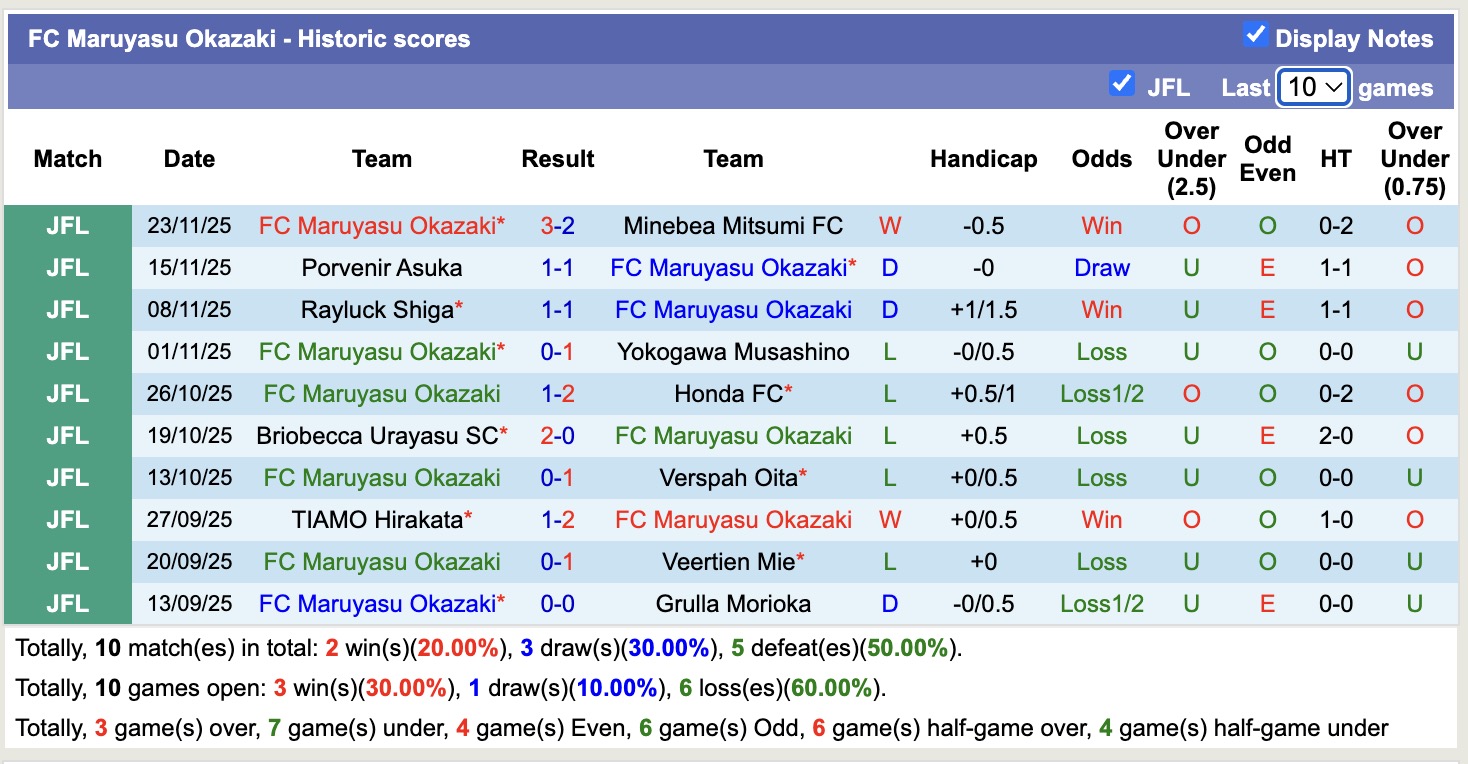Open the Veertien Mie team page
Viewport: 1468px width, 764px height.
tap(730, 562)
